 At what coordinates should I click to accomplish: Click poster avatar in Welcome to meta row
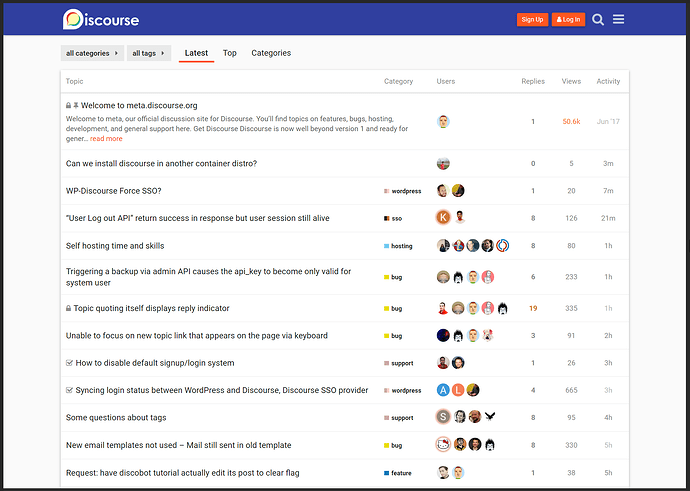(x=443, y=121)
